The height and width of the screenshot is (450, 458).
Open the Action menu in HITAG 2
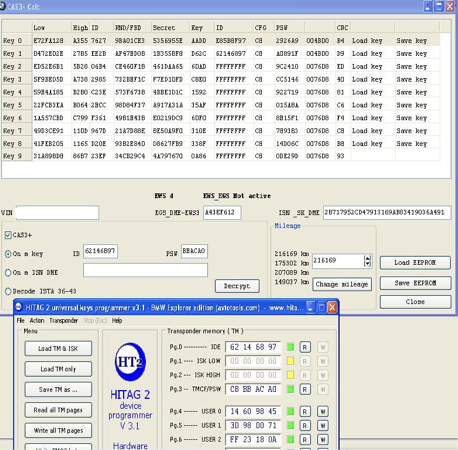37,321
